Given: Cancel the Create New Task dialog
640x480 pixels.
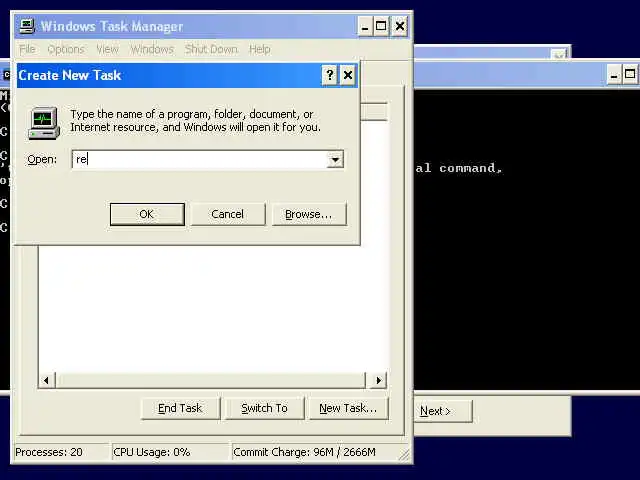Looking at the screenshot, I should [227, 214].
